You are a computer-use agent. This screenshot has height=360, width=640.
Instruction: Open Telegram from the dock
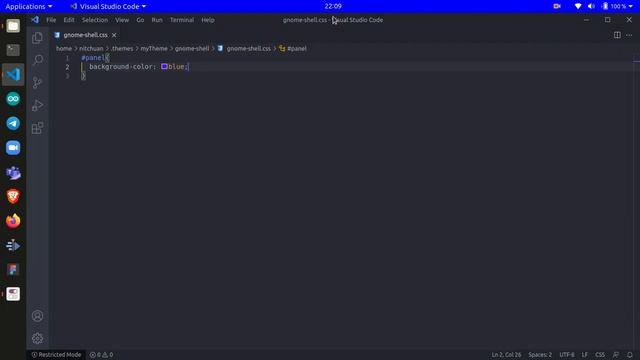(x=13, y=123)
